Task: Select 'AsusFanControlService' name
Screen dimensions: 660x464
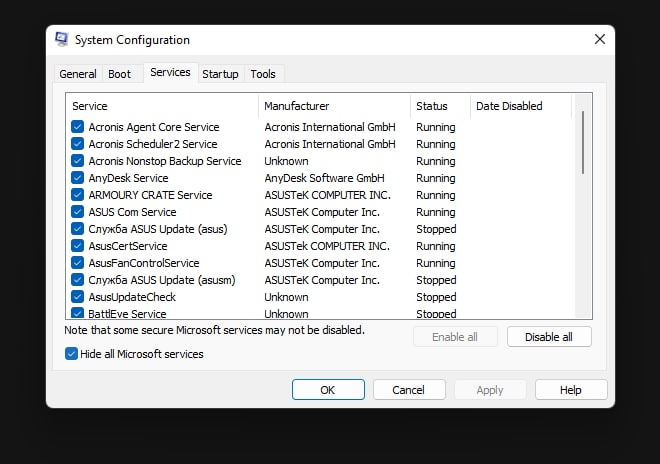Action: coord(144,263)
